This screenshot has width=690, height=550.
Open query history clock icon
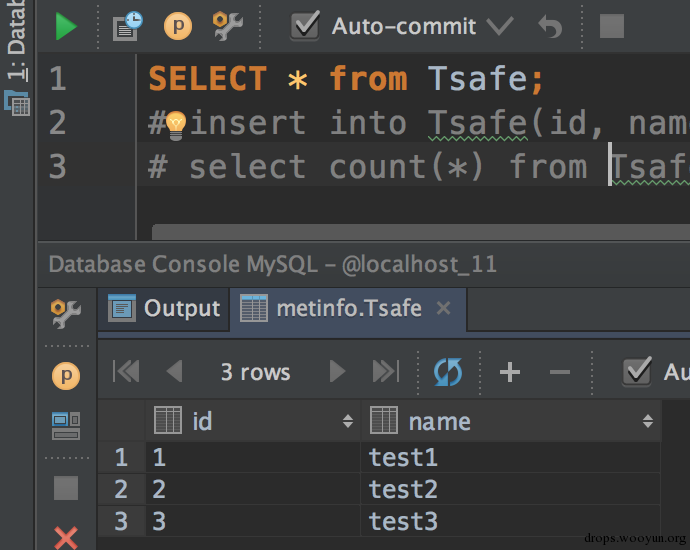pos(127,26)
